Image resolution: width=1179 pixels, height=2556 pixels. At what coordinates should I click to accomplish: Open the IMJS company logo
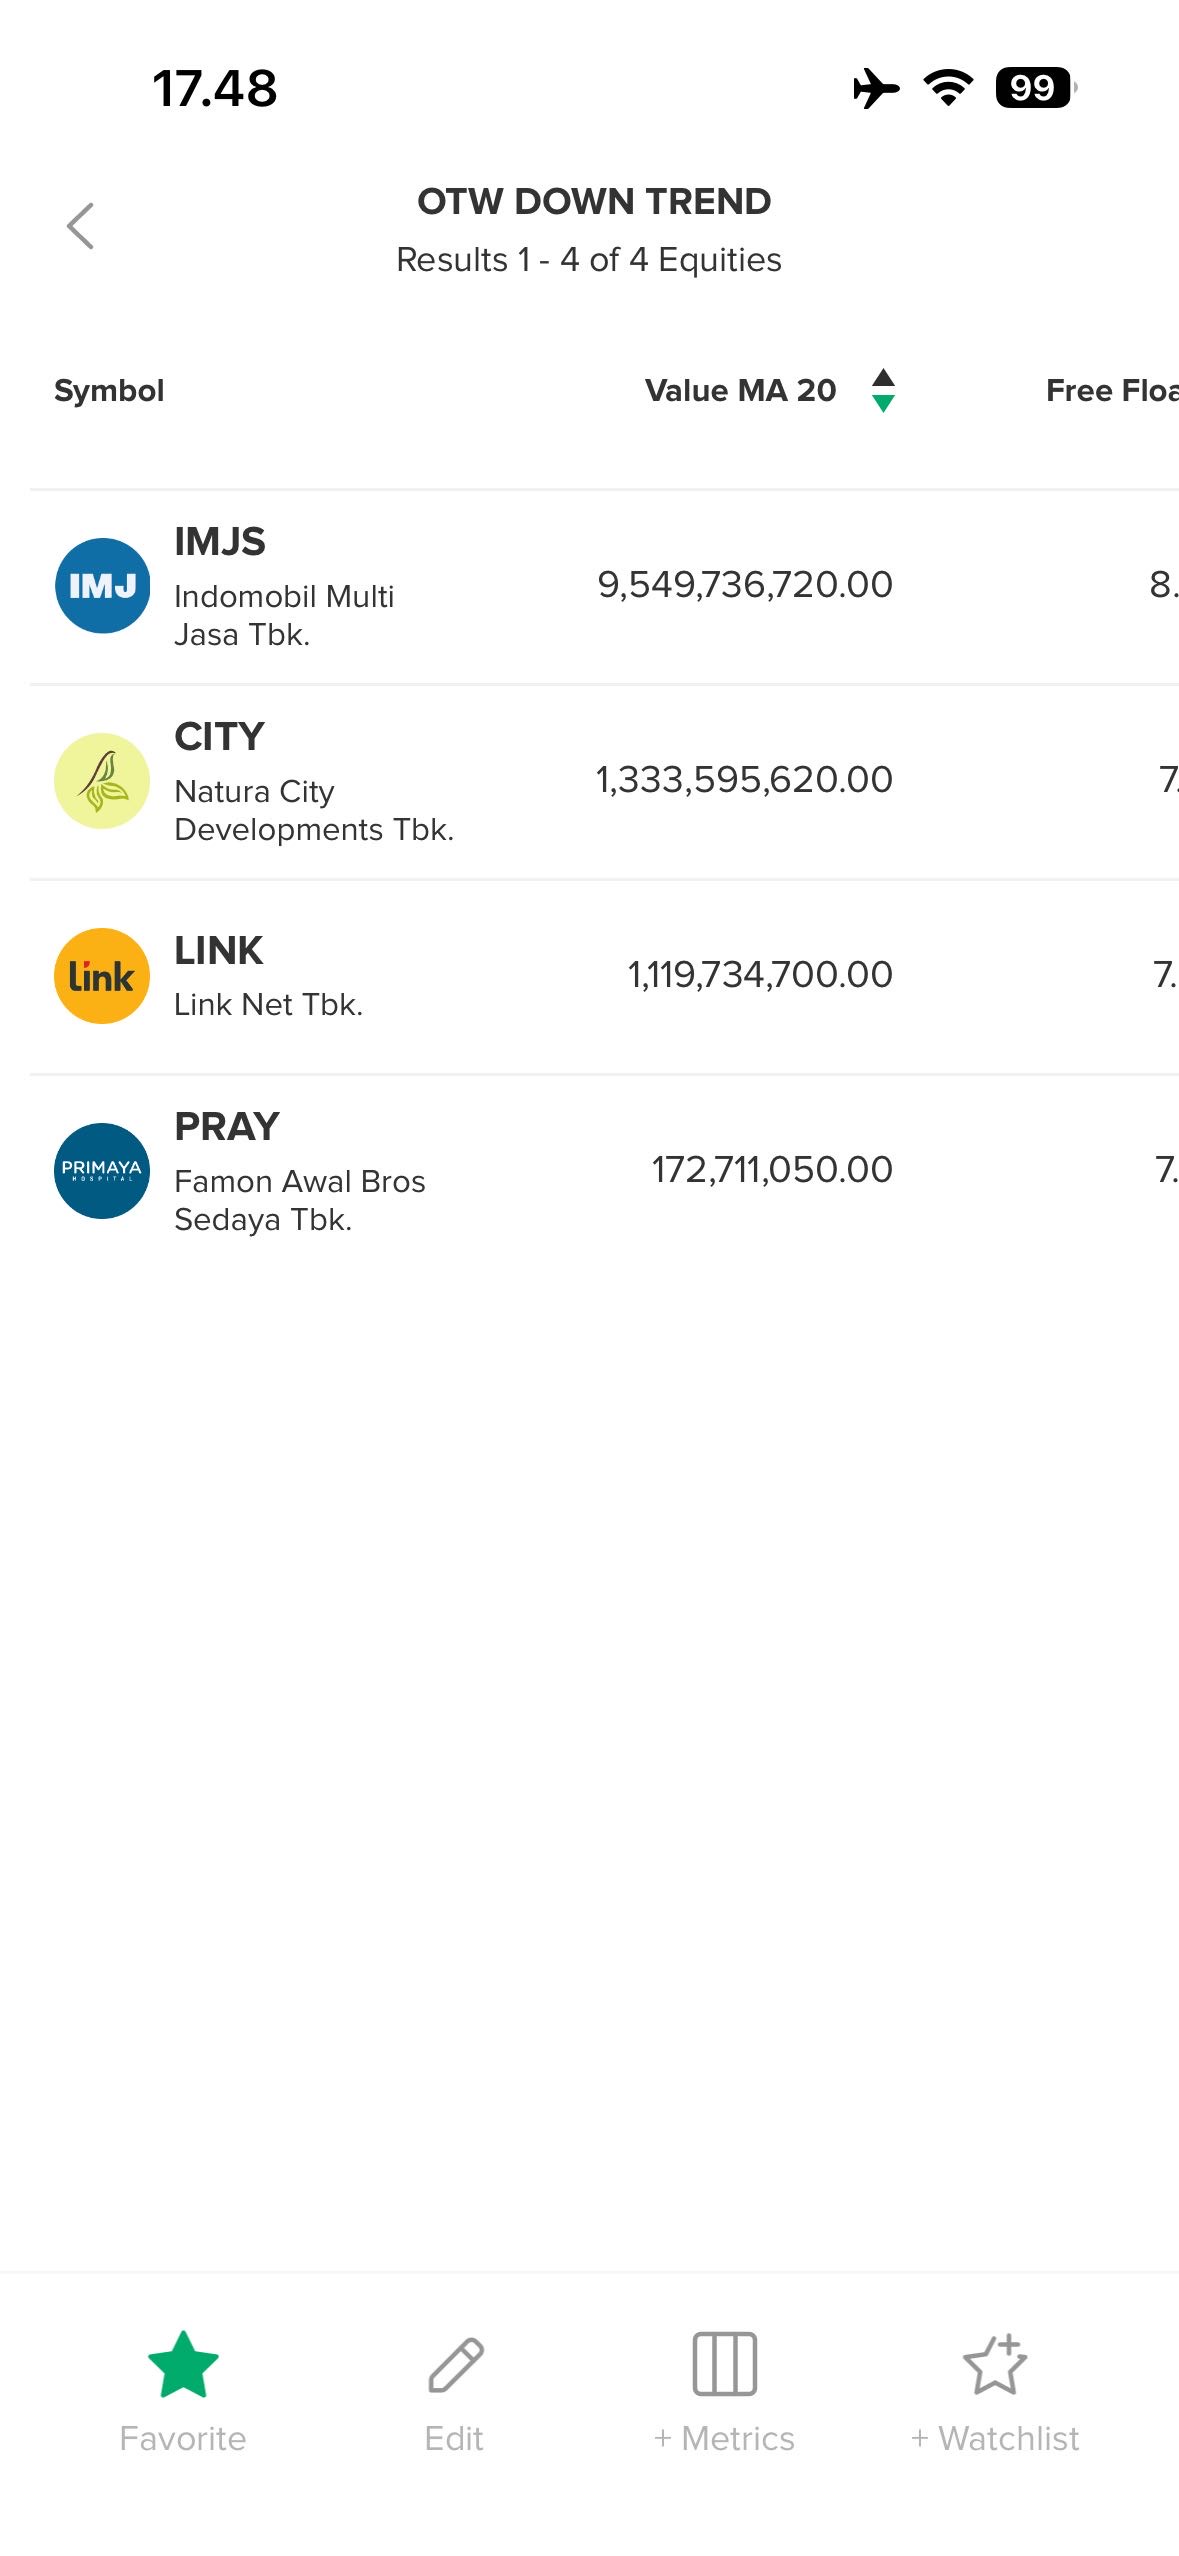(x=102, y=586)
